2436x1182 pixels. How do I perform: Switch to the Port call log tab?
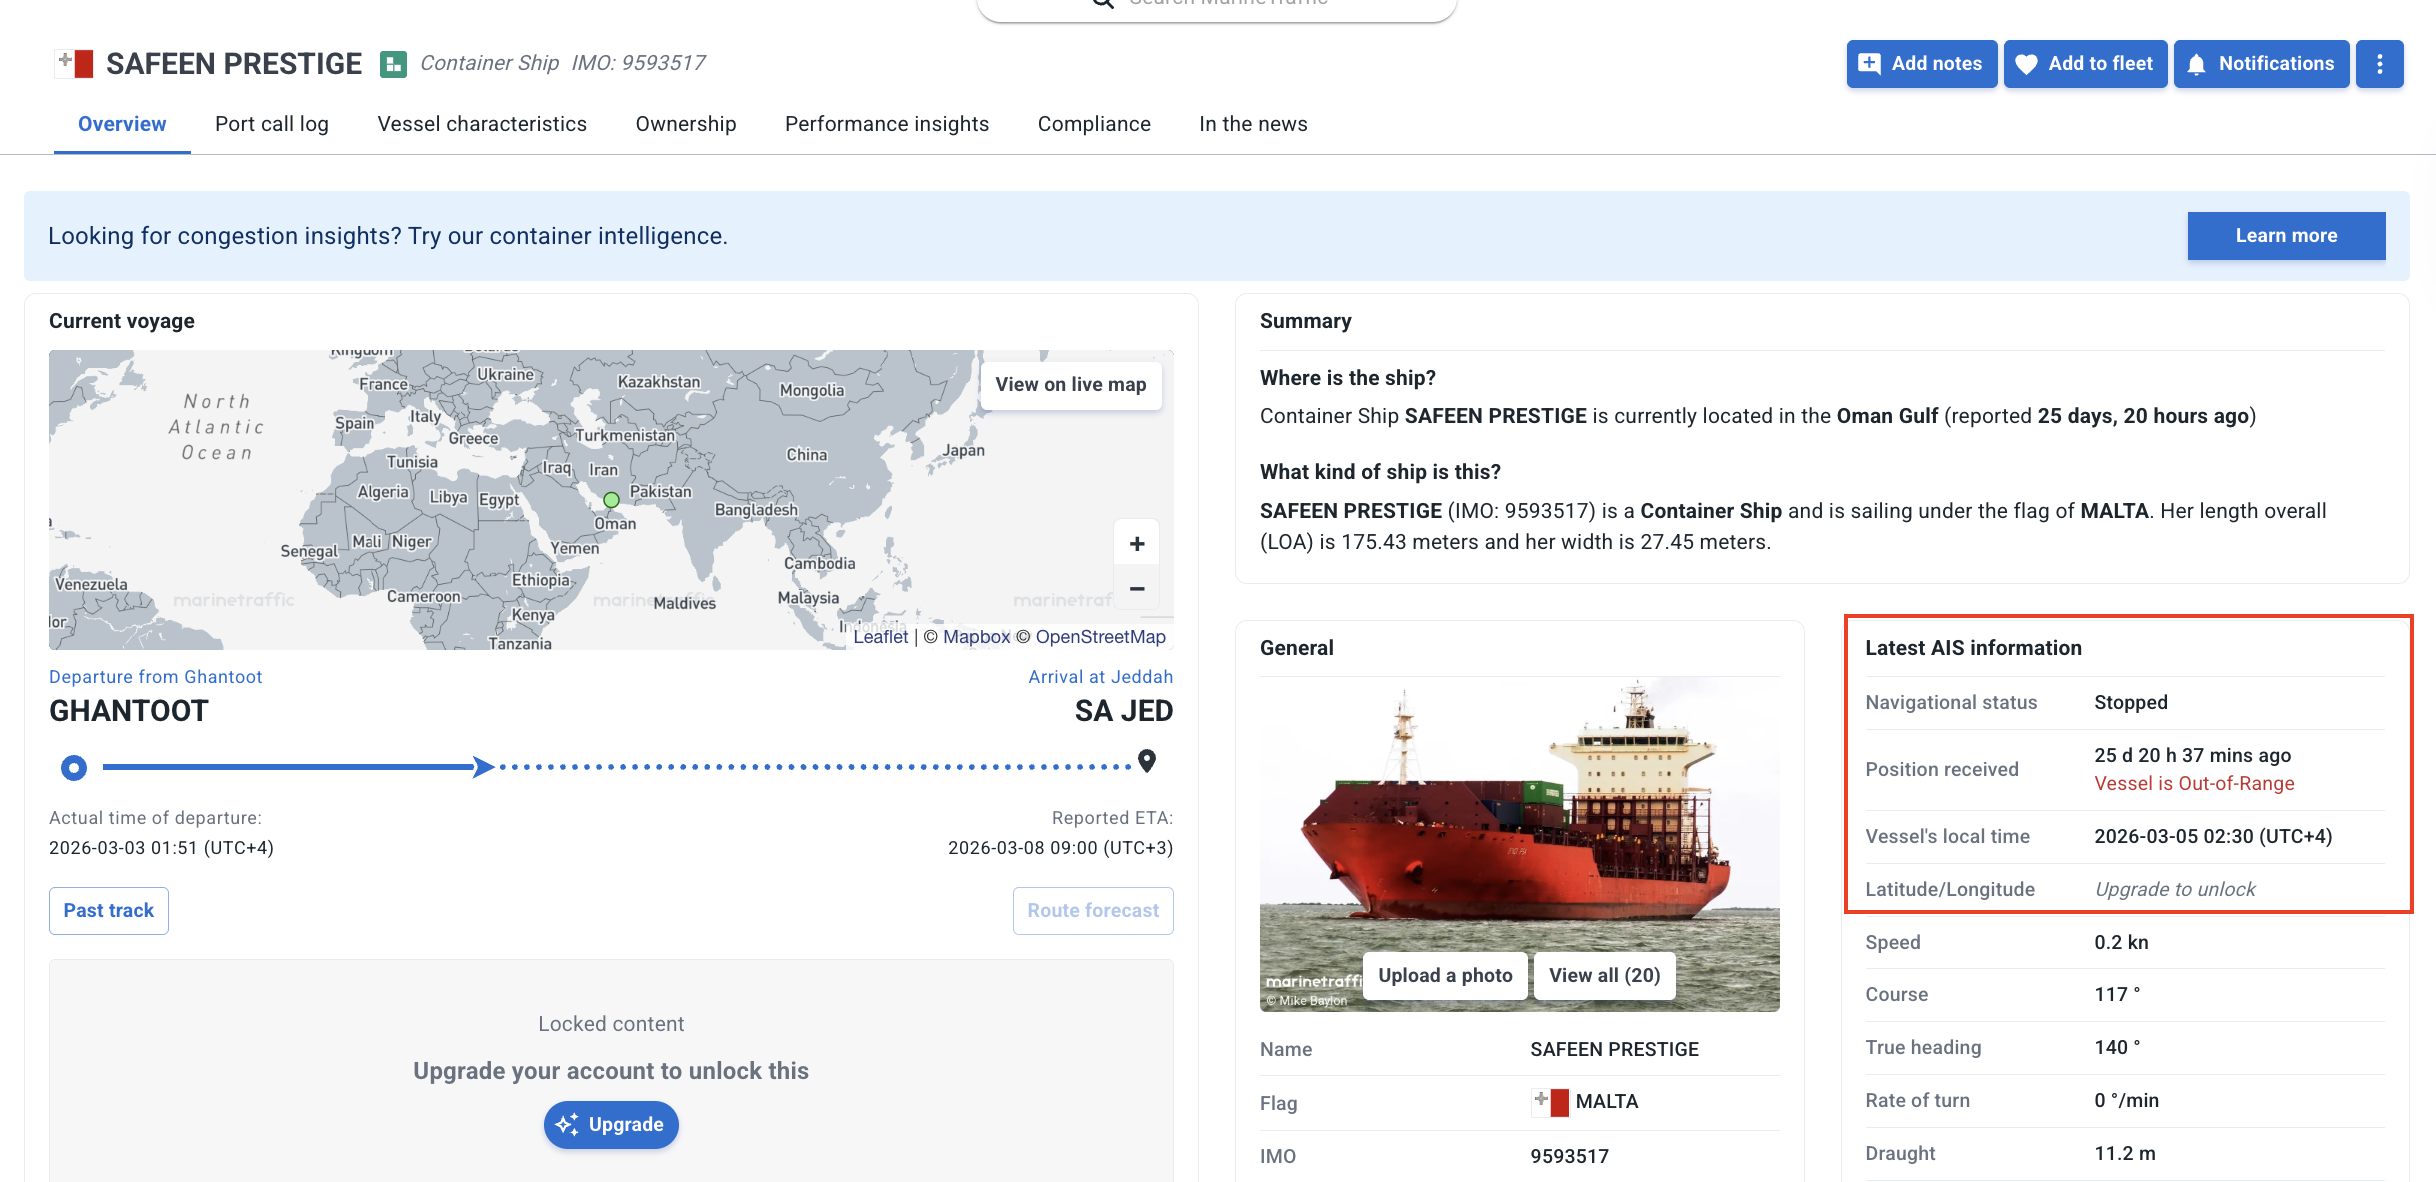tap(271, 124)
